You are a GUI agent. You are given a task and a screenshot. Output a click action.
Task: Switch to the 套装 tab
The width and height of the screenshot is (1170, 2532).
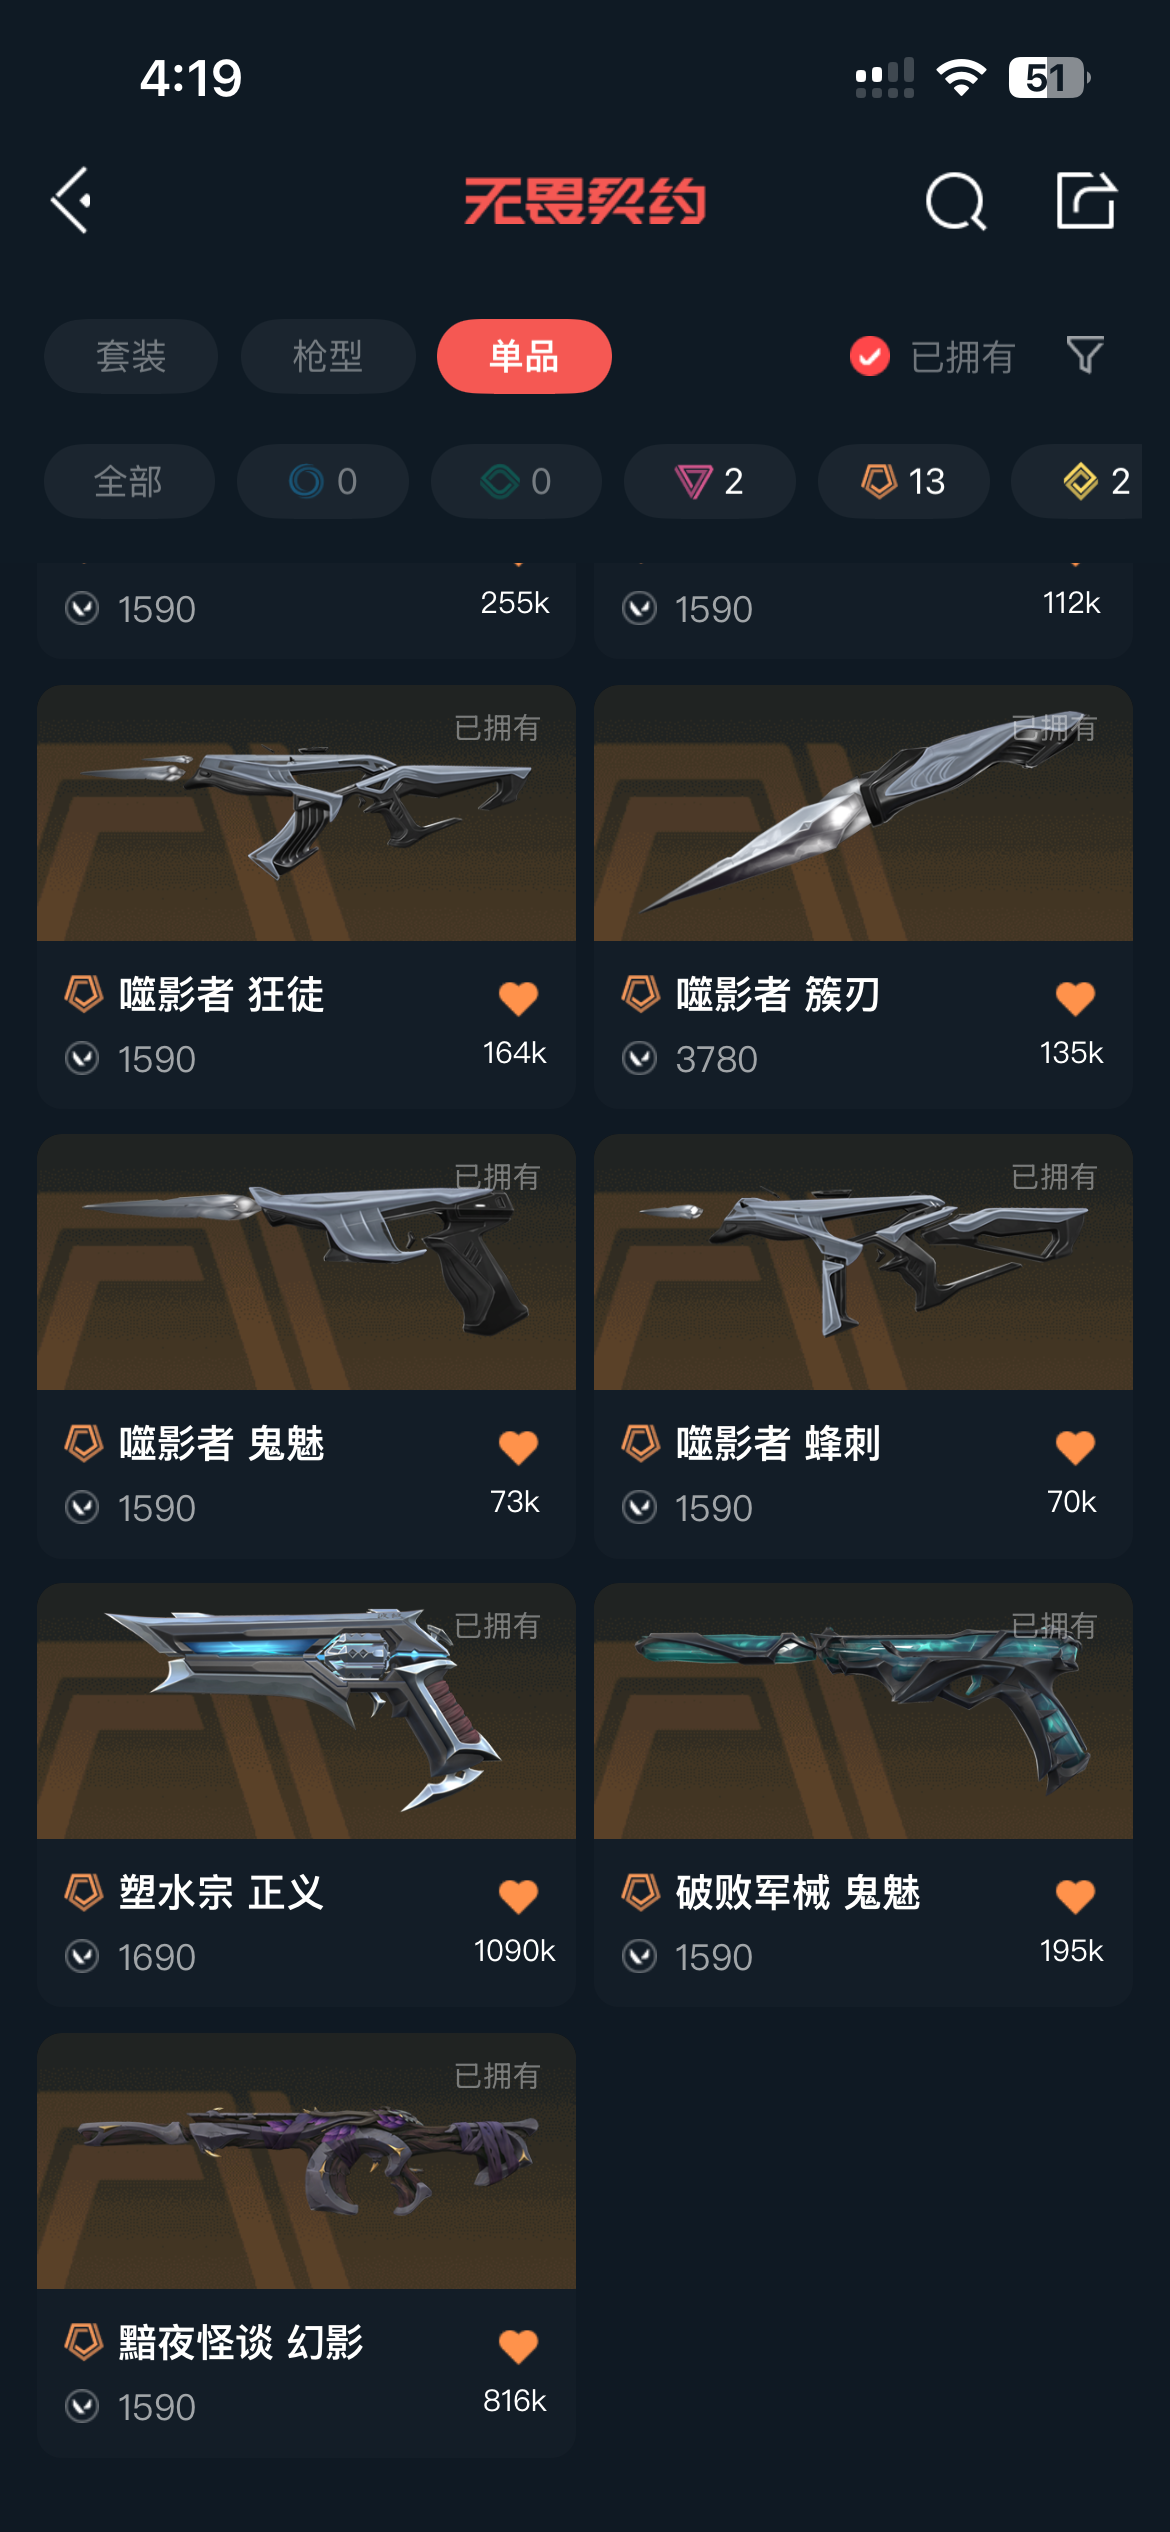click(x=131, y=356)
